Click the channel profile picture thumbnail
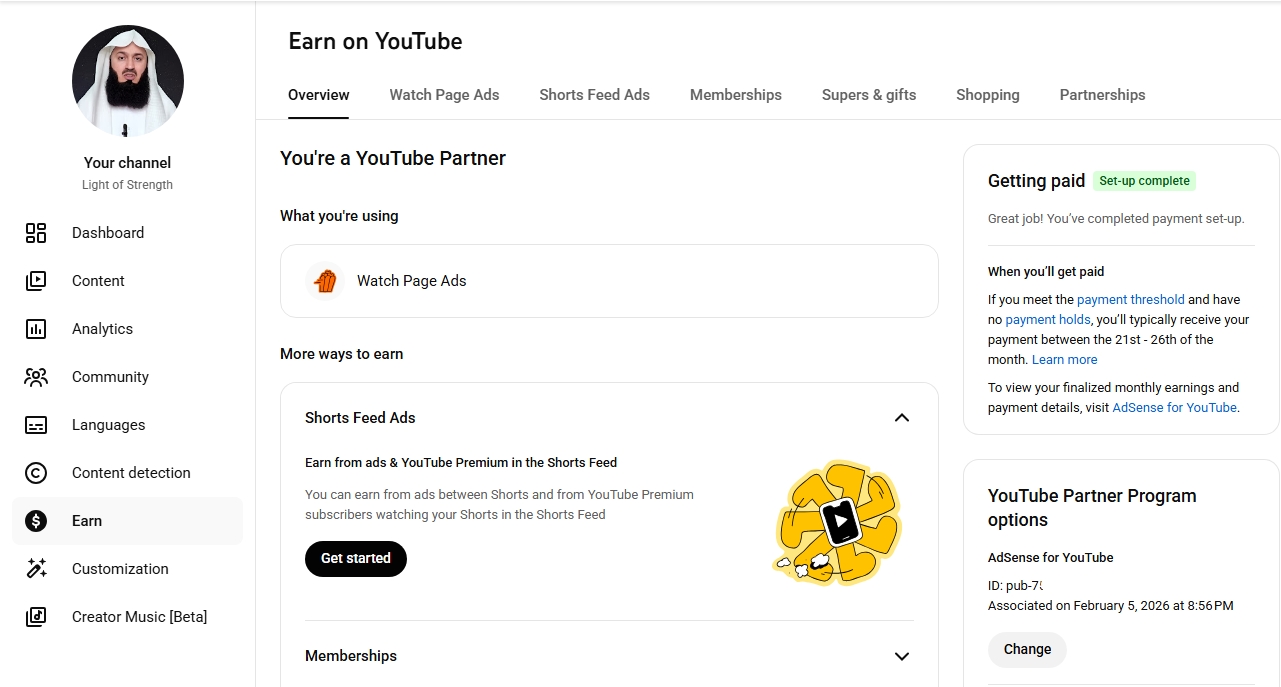Screen dimensions: 1281x687 (x=128, y=81)
